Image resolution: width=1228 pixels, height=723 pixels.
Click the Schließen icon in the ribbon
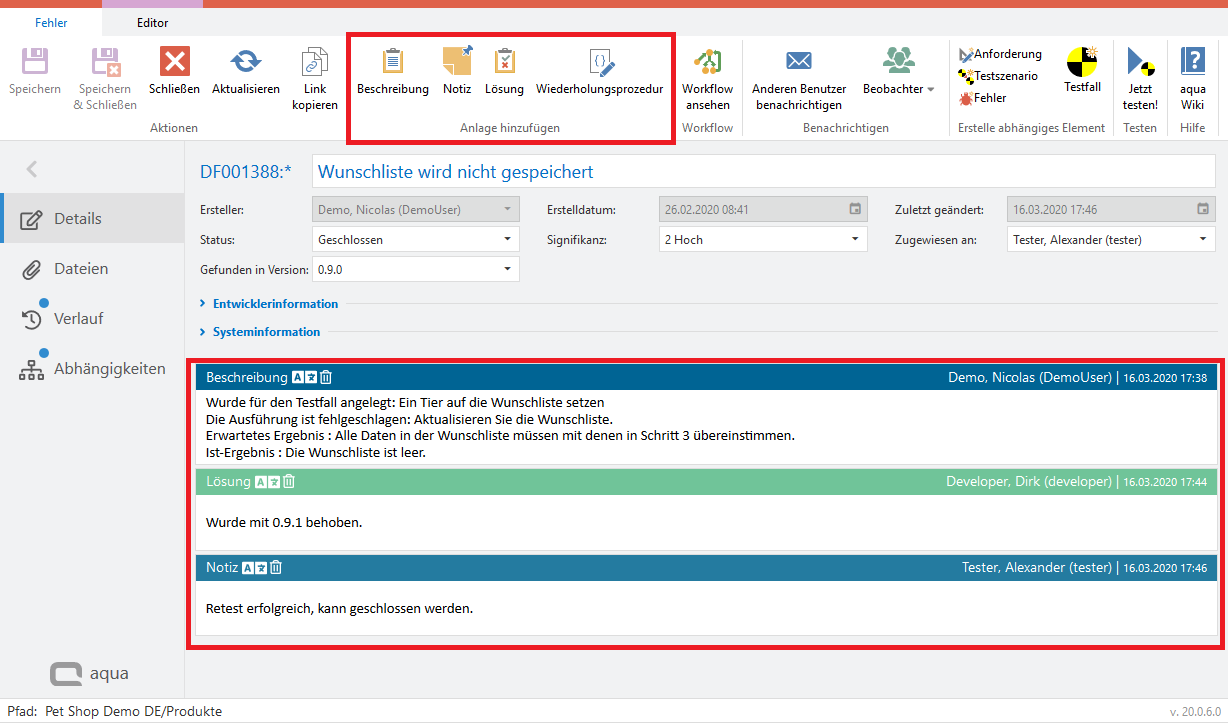(x=175, y=63)
